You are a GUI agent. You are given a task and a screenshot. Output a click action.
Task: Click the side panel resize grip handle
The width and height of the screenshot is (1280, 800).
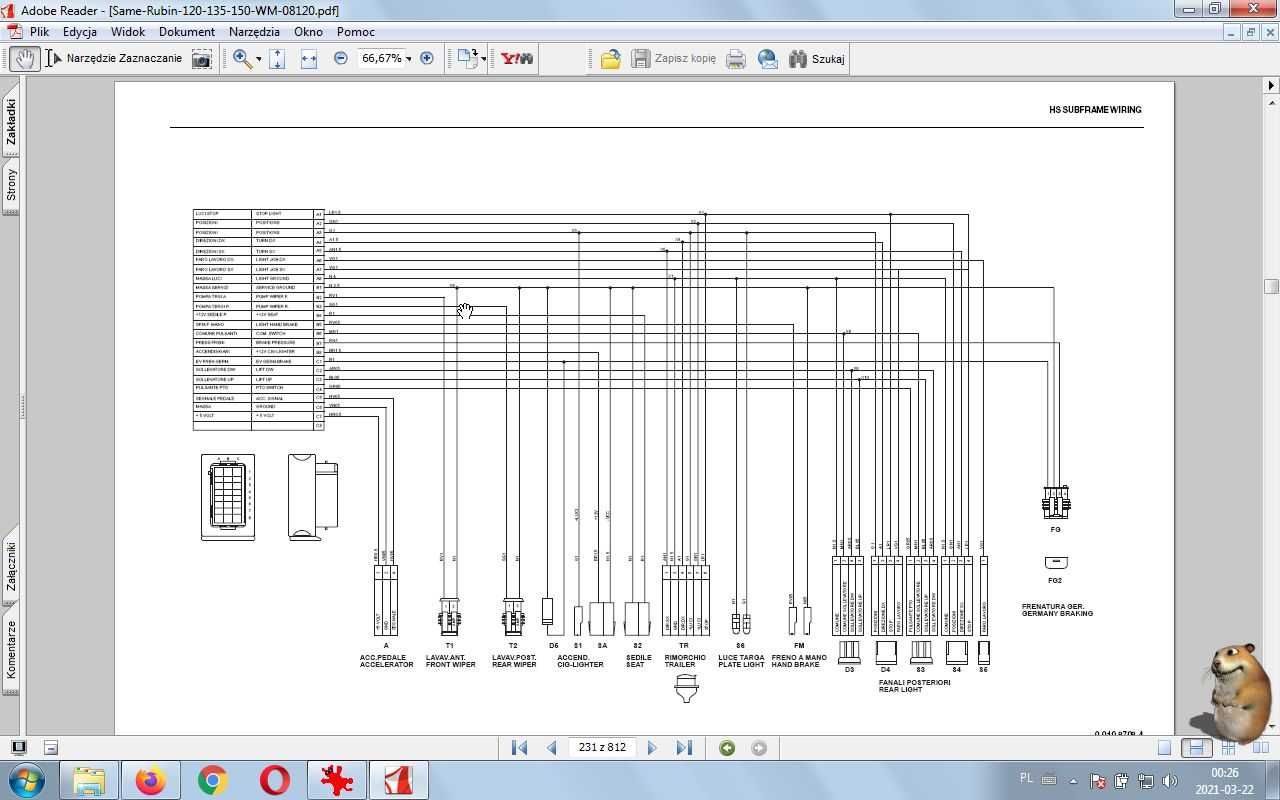pos(23,407)
